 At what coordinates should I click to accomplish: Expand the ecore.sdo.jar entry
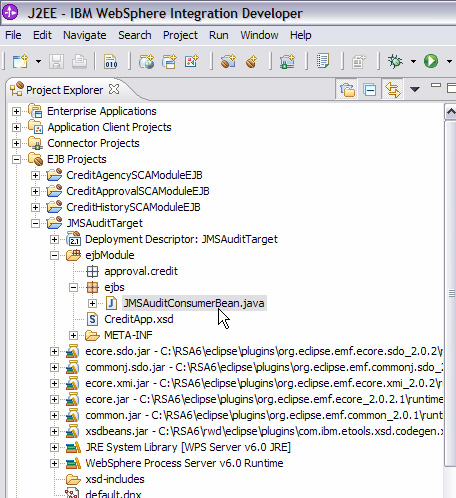[x=54, y=351]
